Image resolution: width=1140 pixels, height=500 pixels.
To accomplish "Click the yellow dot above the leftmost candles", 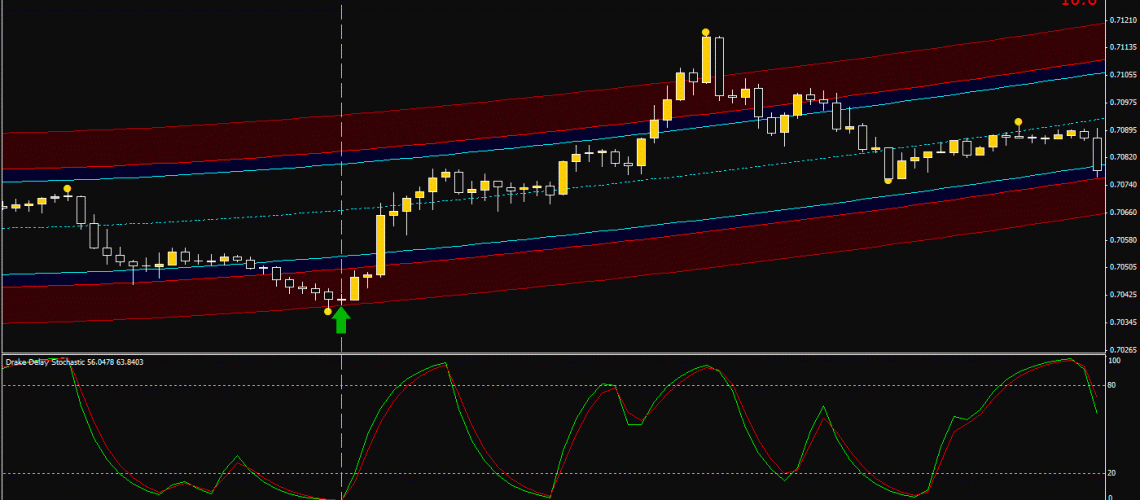I will click(68, 189).
